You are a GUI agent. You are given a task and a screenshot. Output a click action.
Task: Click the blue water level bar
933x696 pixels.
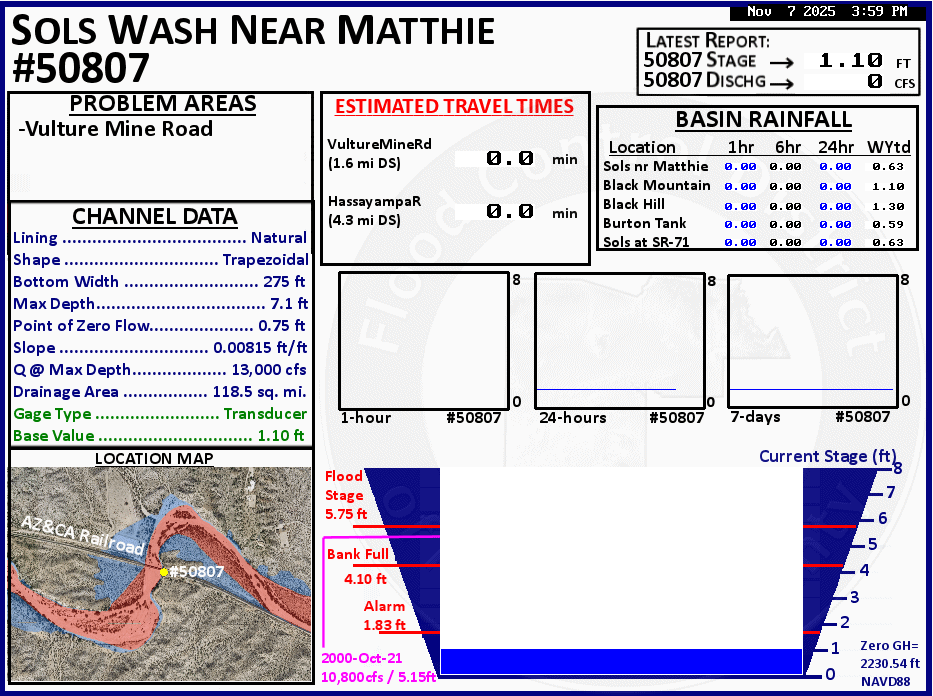(621, 661)
